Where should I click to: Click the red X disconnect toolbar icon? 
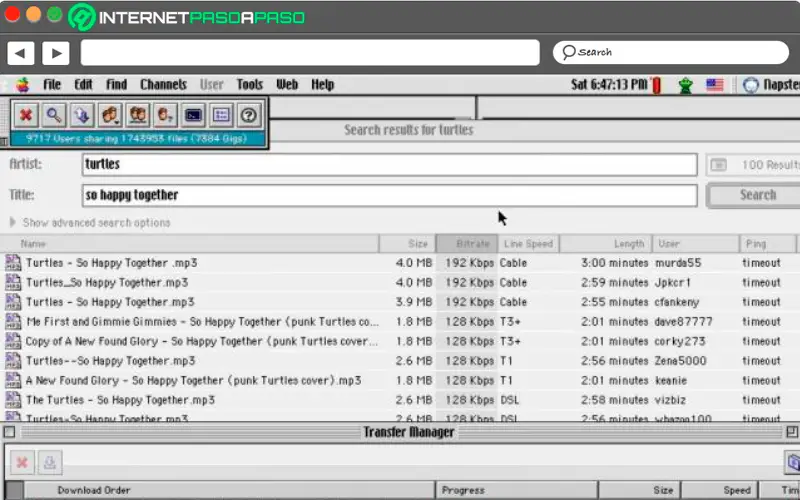coord(26,115)
